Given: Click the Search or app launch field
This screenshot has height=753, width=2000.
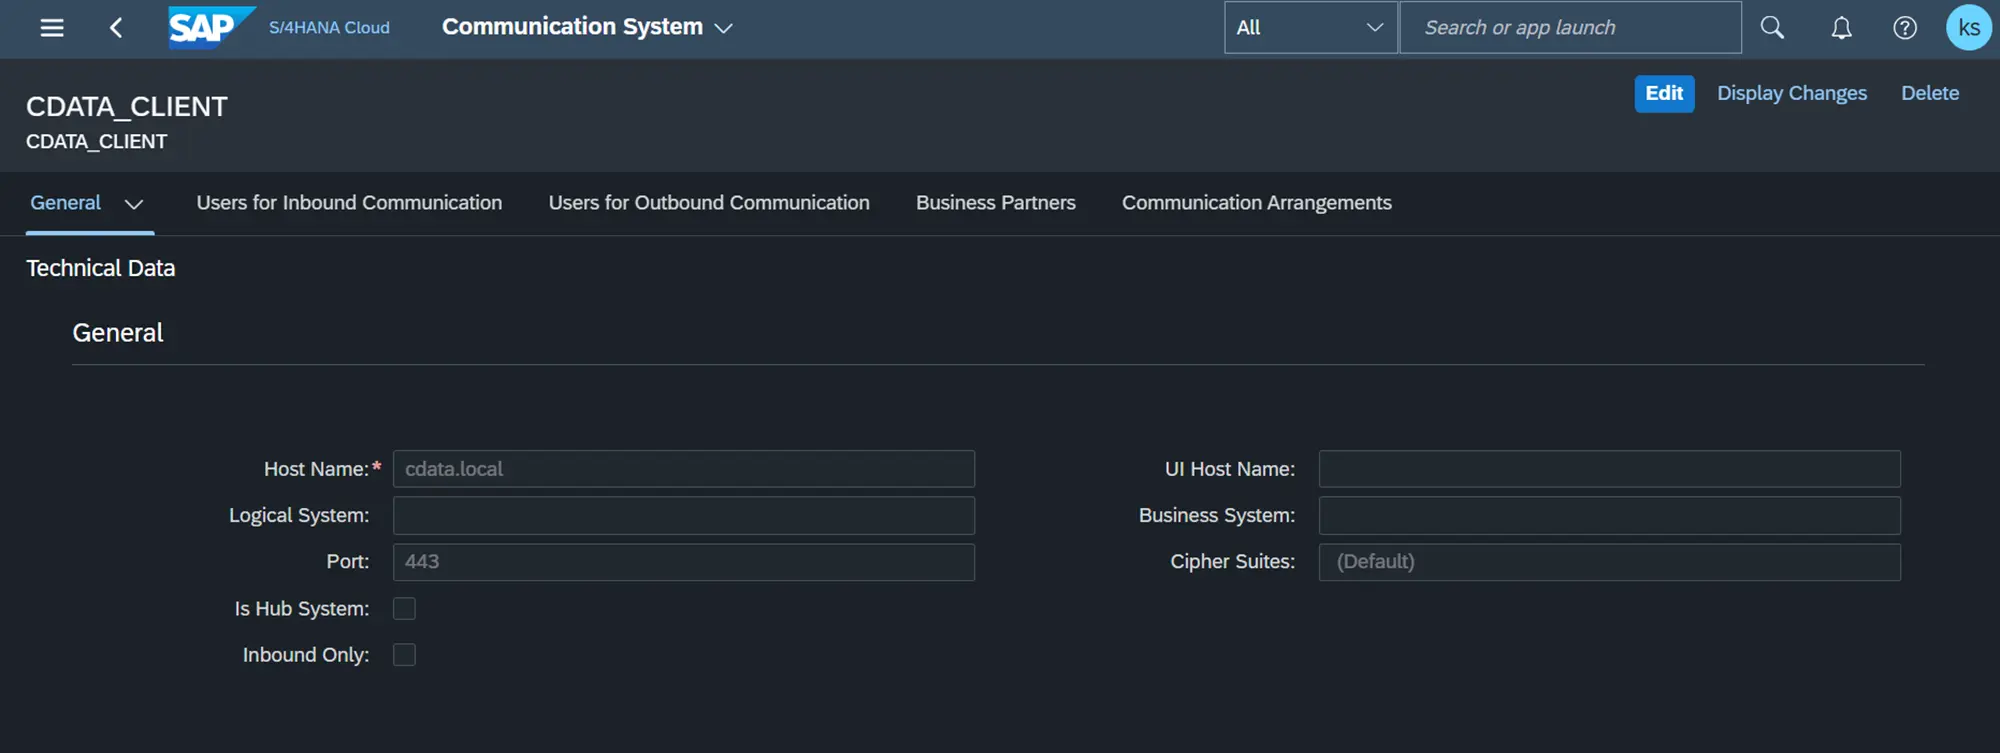Looking at the screenshot, I should coord(1570,28).
